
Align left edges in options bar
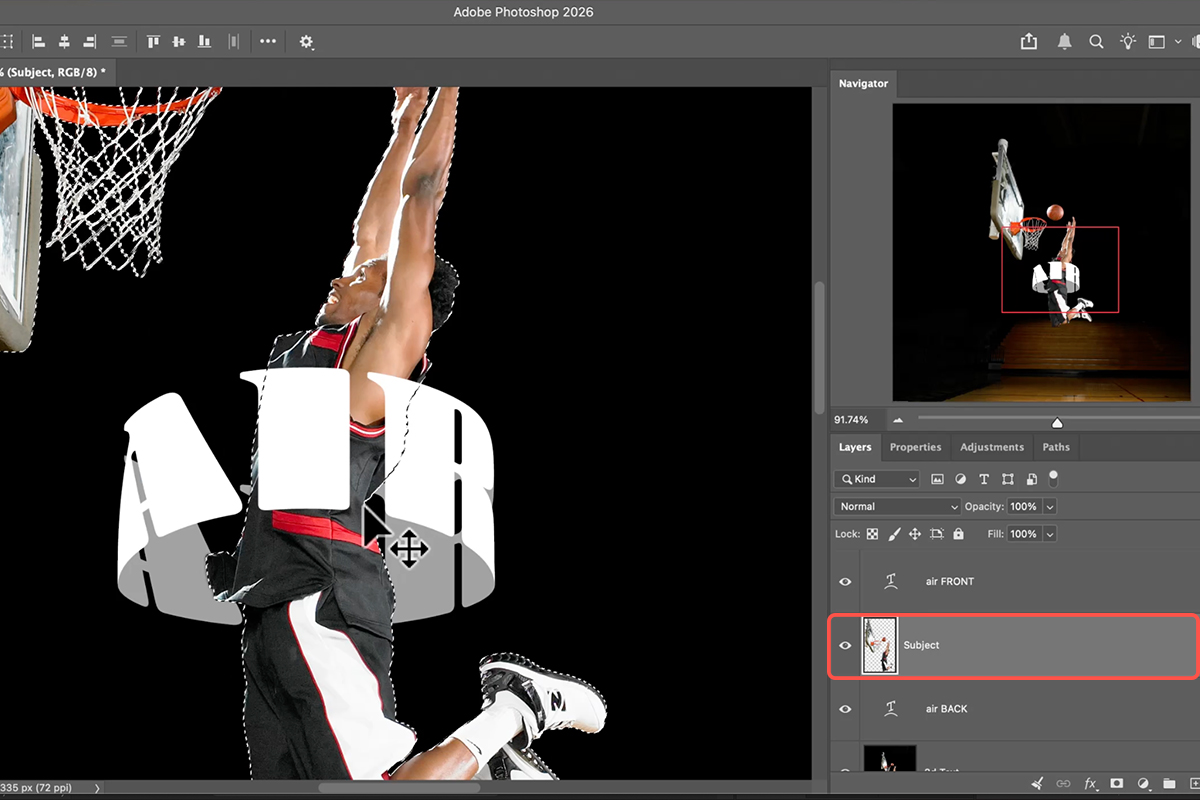pos(39,42)
